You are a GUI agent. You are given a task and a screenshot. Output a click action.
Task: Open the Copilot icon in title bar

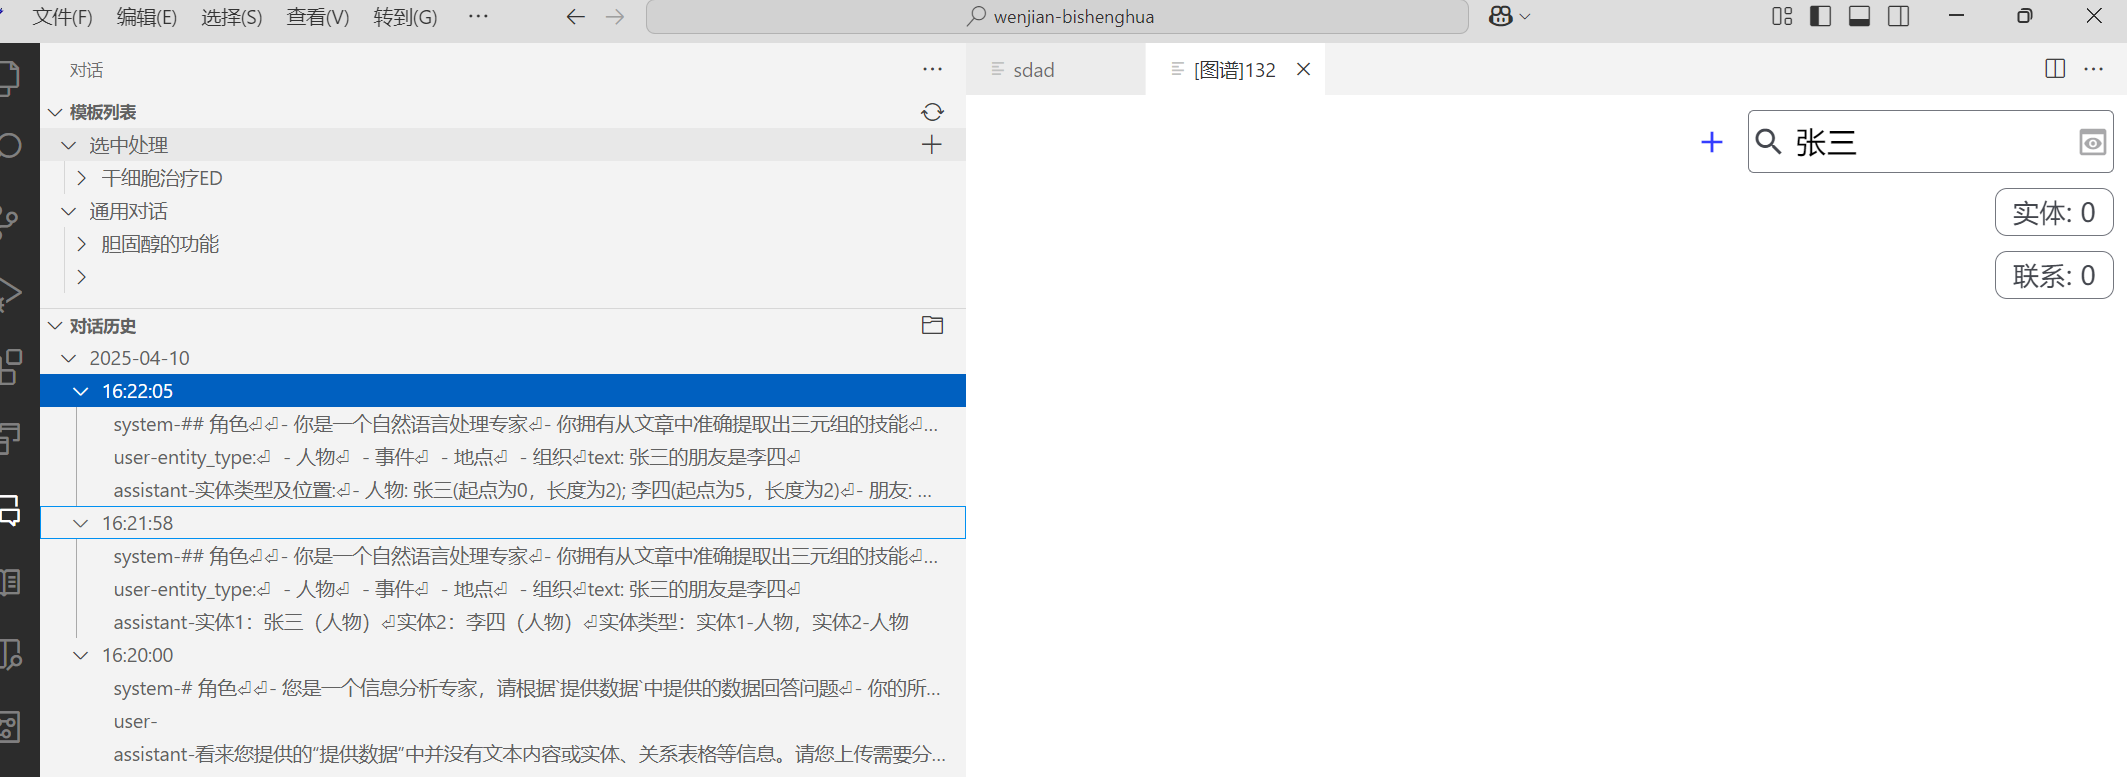[1500, 16]
